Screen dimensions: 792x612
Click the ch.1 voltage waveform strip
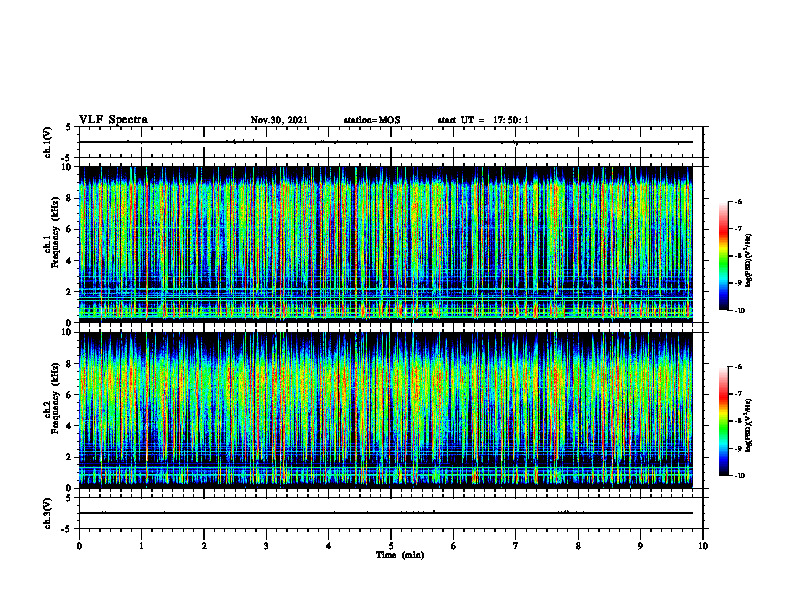391,142
